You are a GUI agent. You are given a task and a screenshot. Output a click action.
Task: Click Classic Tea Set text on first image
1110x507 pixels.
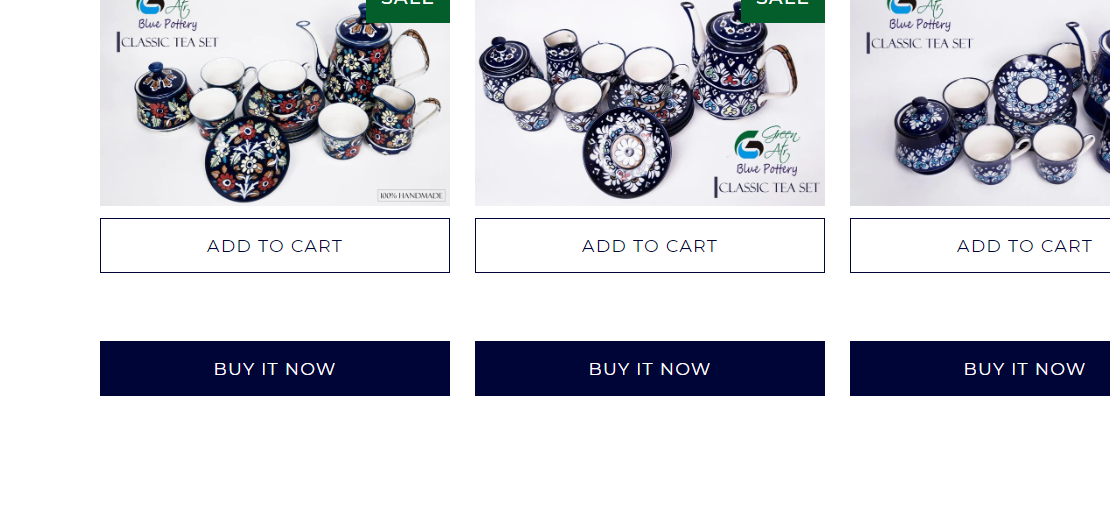pyautogui.click(x=170, y=42)
